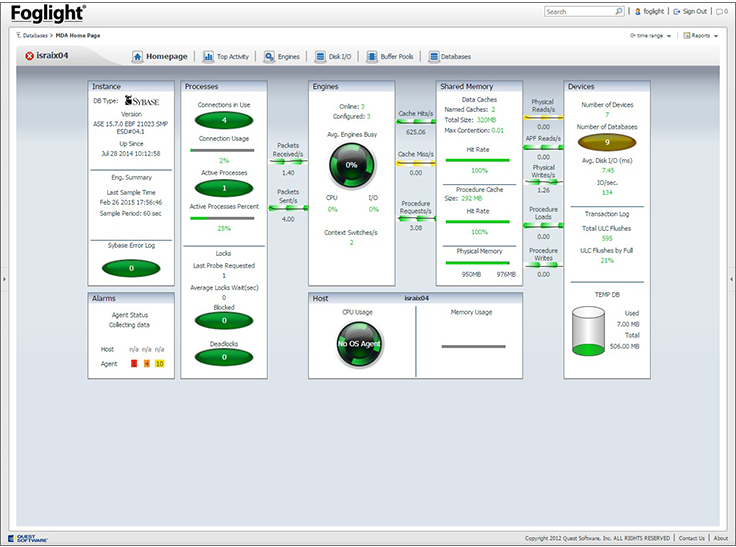Image resolution: width=736 pixels, height=547 pixels.
Task: Click the Cache Hits/s flow
Action: [x=416, y=122]
